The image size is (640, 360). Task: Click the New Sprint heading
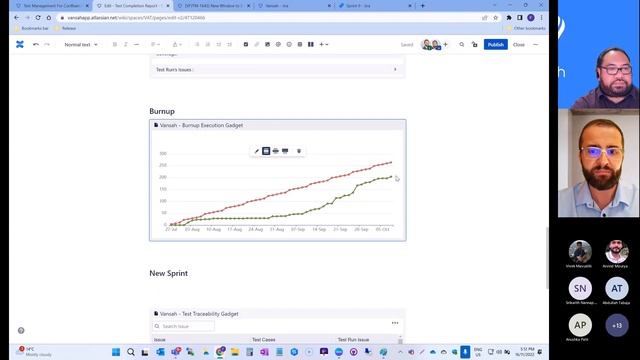[169, 273]
